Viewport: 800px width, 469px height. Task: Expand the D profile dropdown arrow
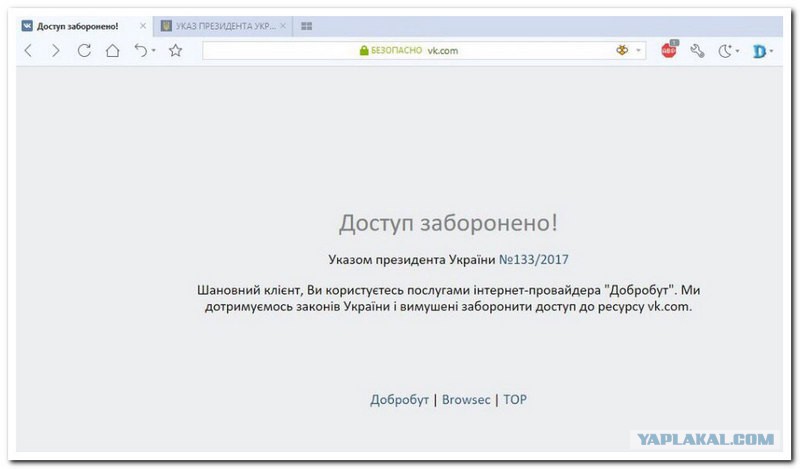tap(771, 51)
